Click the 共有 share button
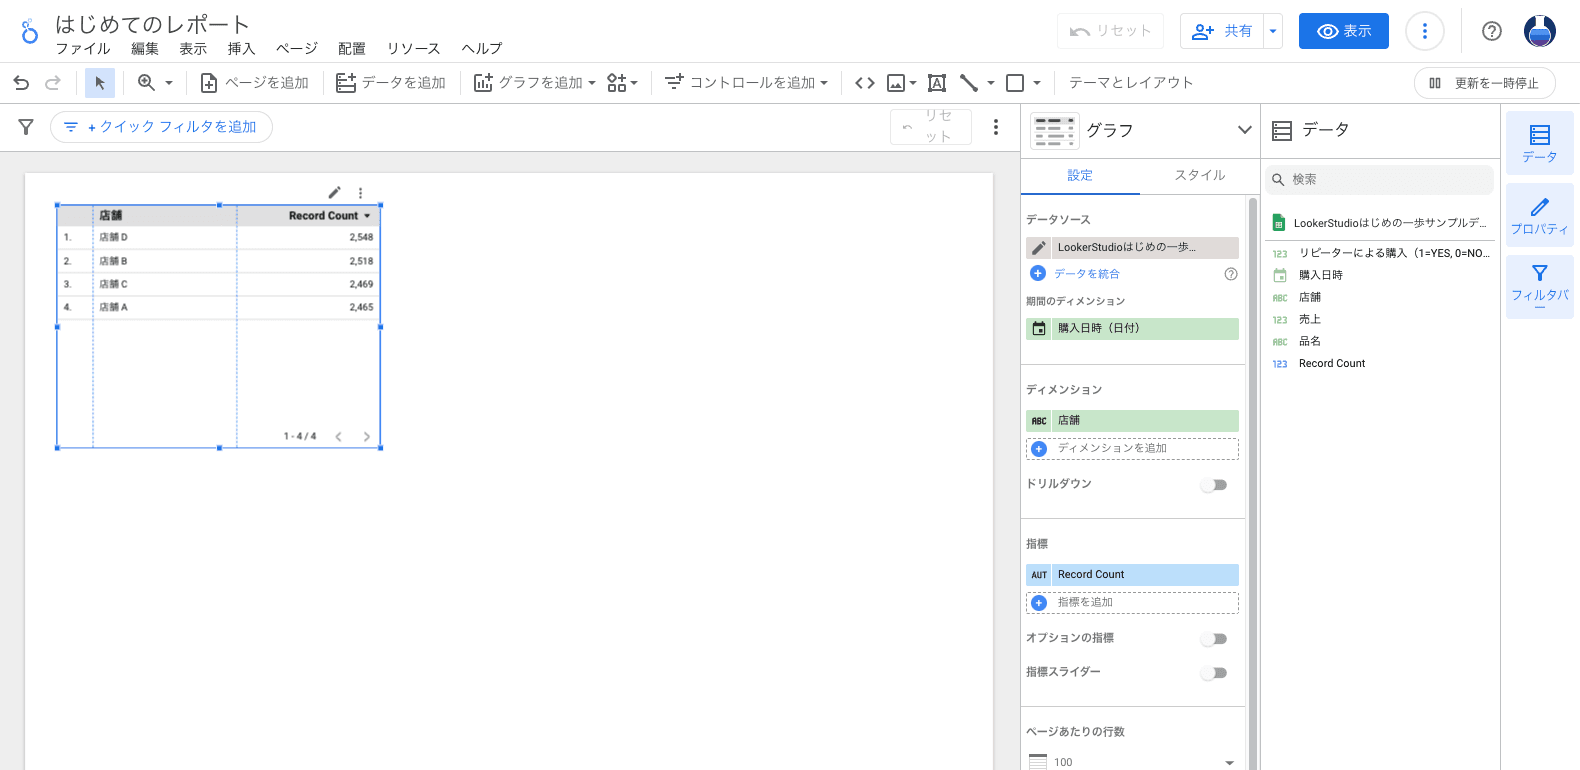 (x=1222, y=31)
